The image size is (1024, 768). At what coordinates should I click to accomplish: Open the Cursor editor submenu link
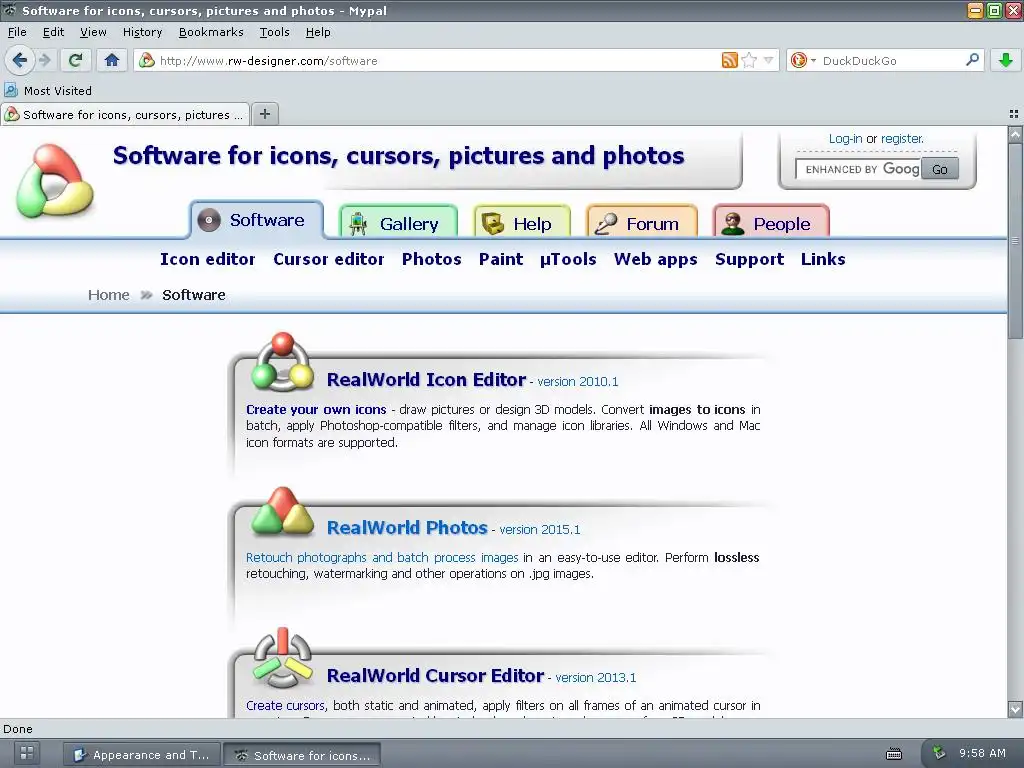coord(328,259)
